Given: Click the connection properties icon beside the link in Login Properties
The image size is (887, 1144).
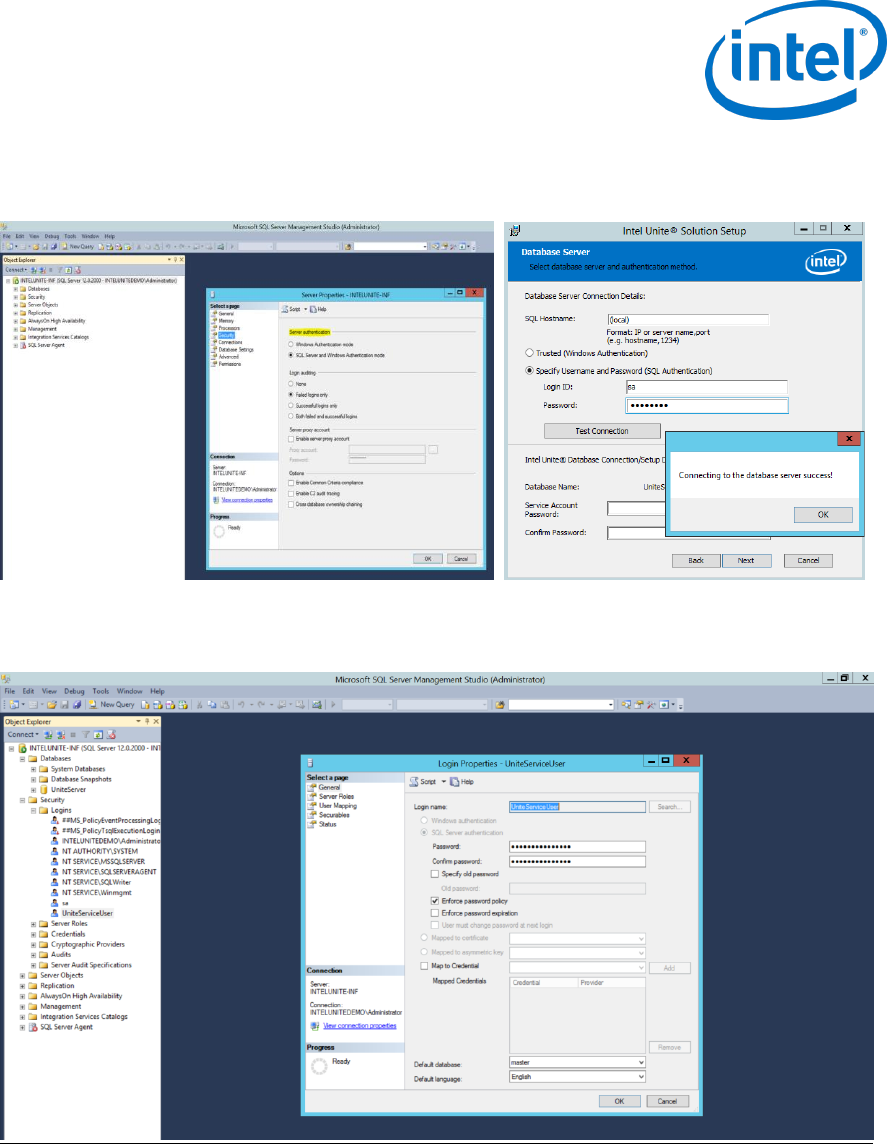Looking at the screenshot, I should point(315,1026).
